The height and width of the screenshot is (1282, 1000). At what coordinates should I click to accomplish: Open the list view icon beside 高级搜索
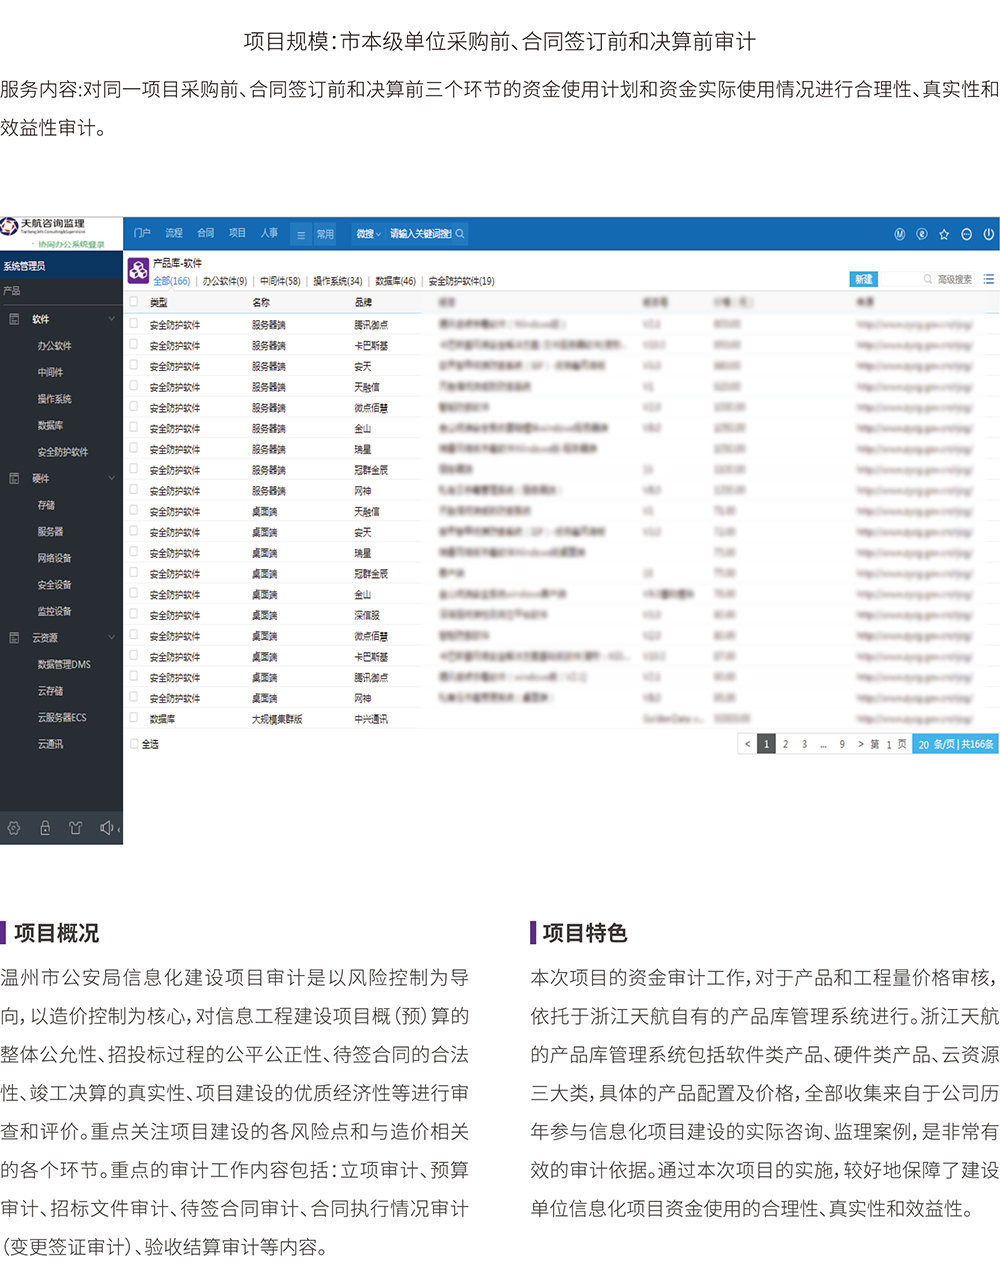point(988,279)
